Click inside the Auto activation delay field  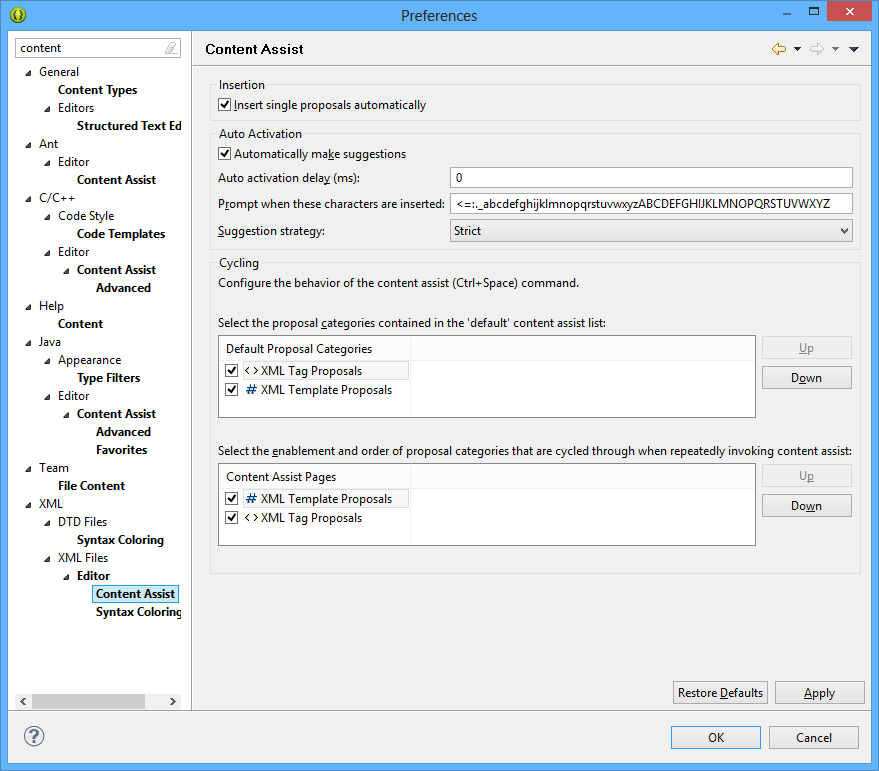tap(650, 177)
